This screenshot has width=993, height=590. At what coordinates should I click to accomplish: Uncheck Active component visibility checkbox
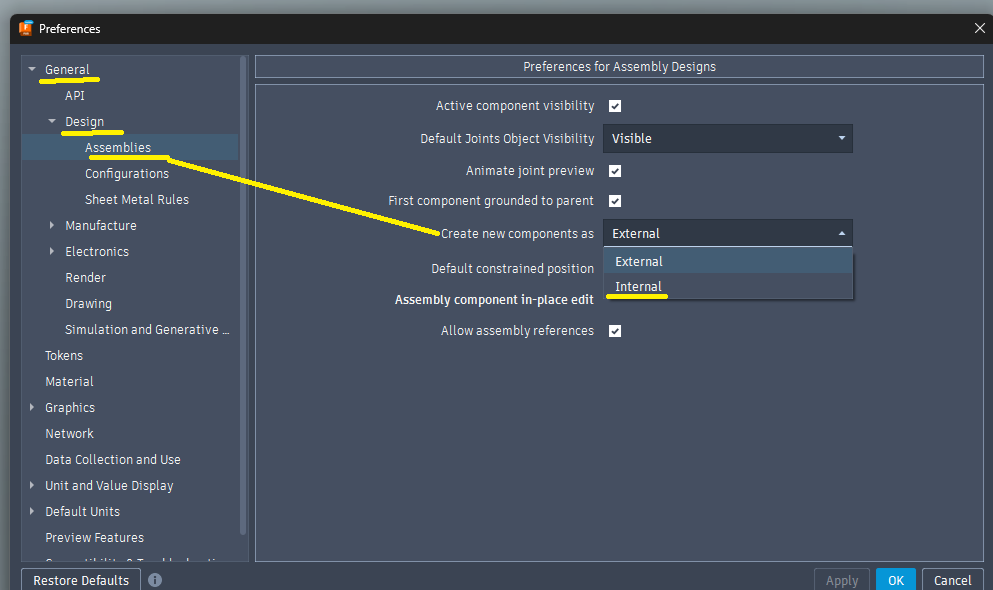point(615,106)
